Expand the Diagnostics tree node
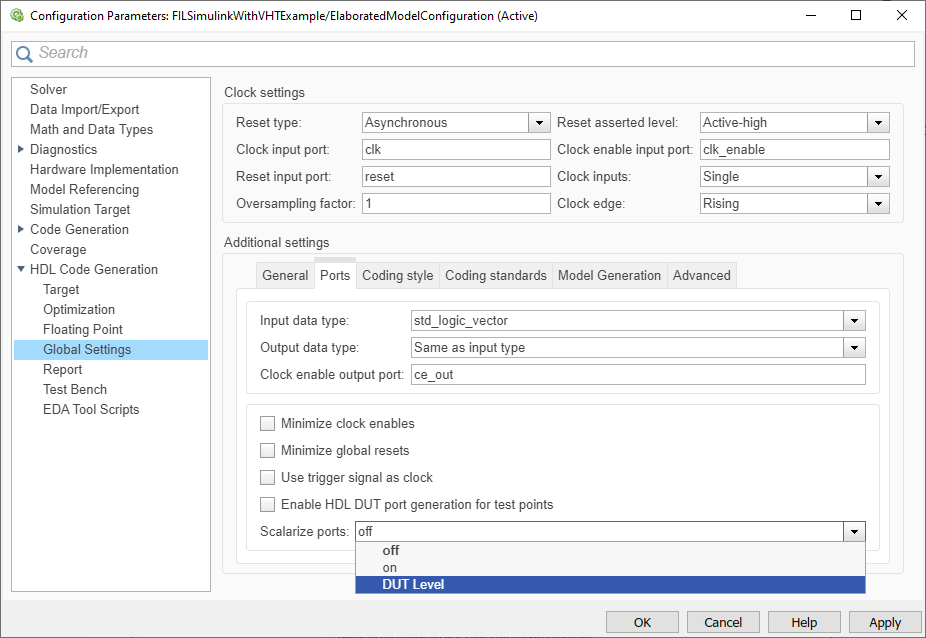Screen dimensions: 926x638 21,149
